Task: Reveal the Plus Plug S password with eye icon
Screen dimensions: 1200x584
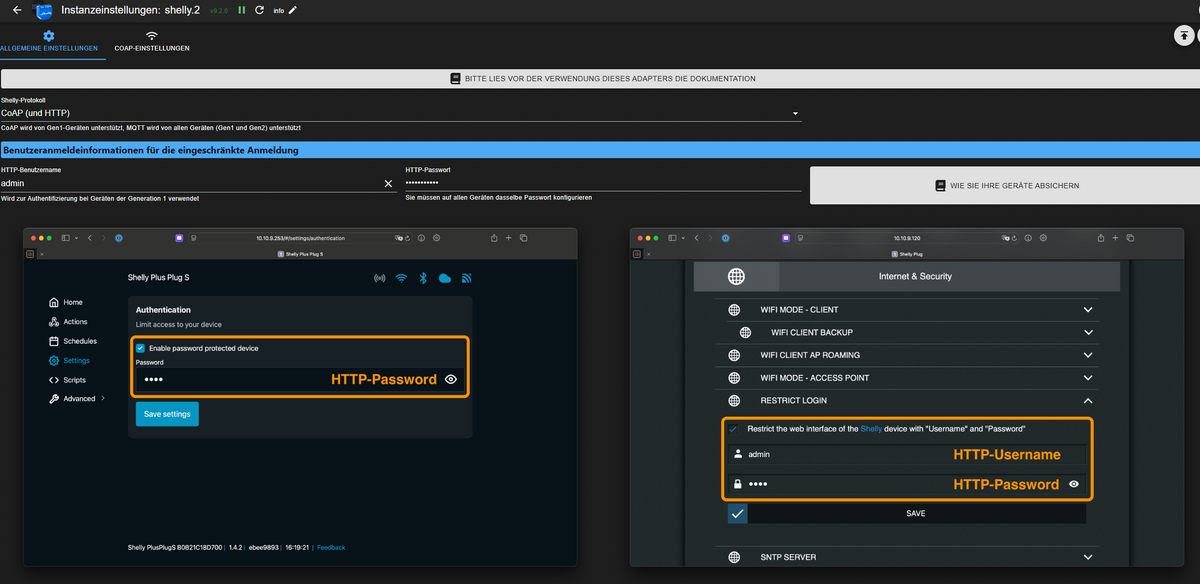Action: click(451, 380)
